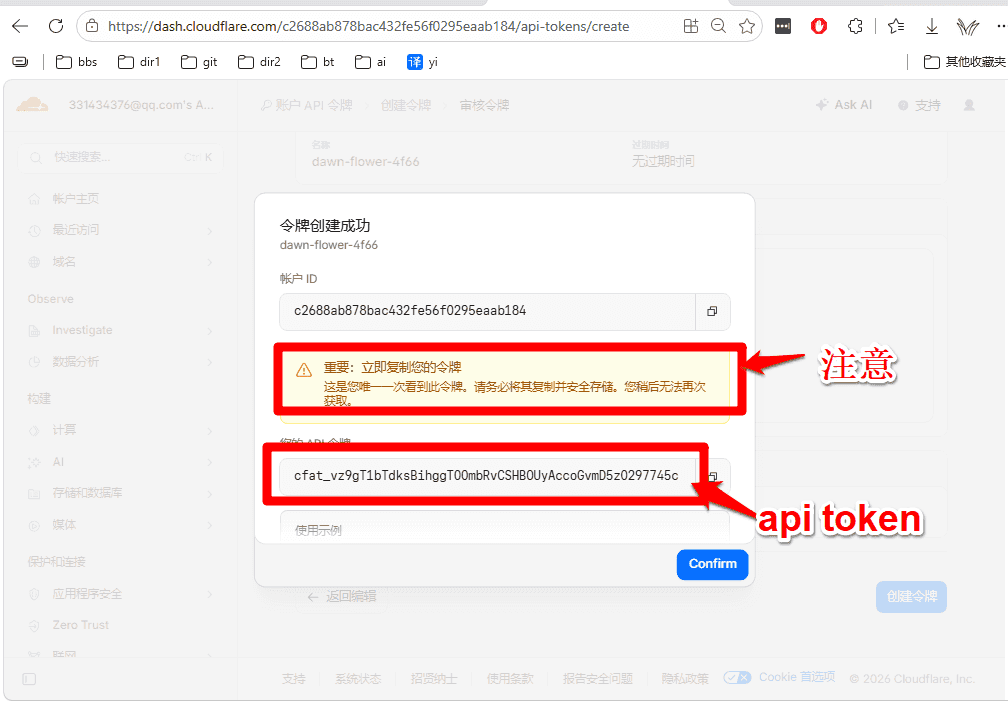
Task: Expand 数据分析 in the sidebar
Action: (120, 362)
